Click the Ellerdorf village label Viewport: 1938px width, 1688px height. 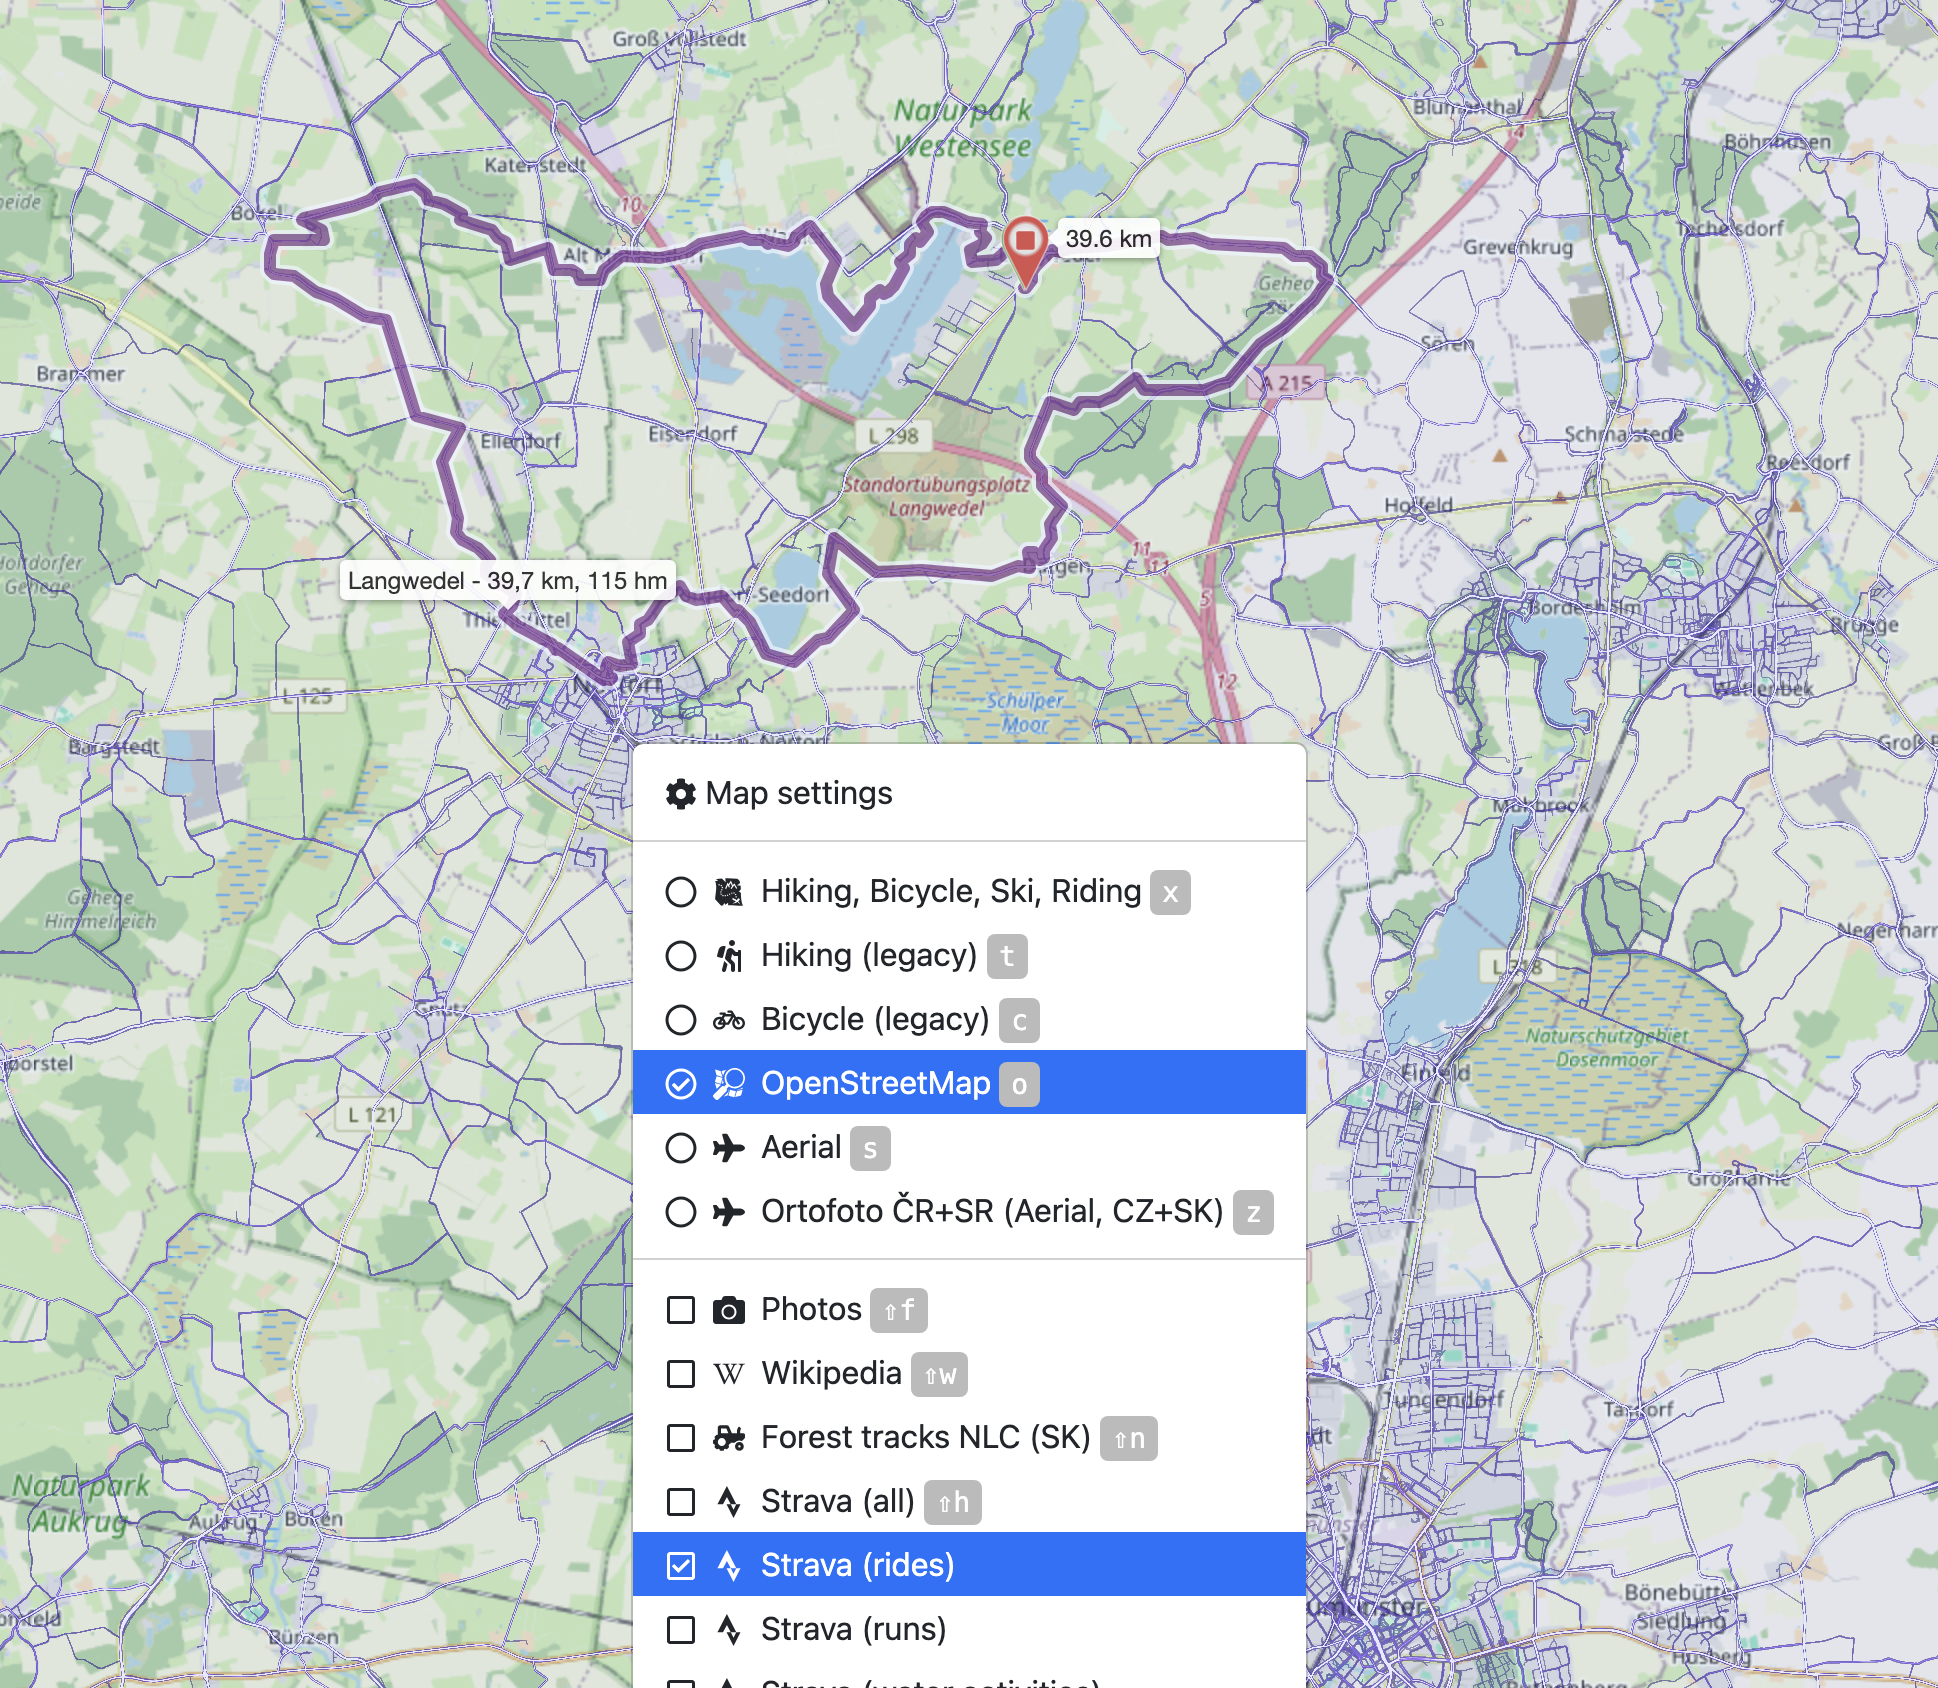(x=520, y=441)
